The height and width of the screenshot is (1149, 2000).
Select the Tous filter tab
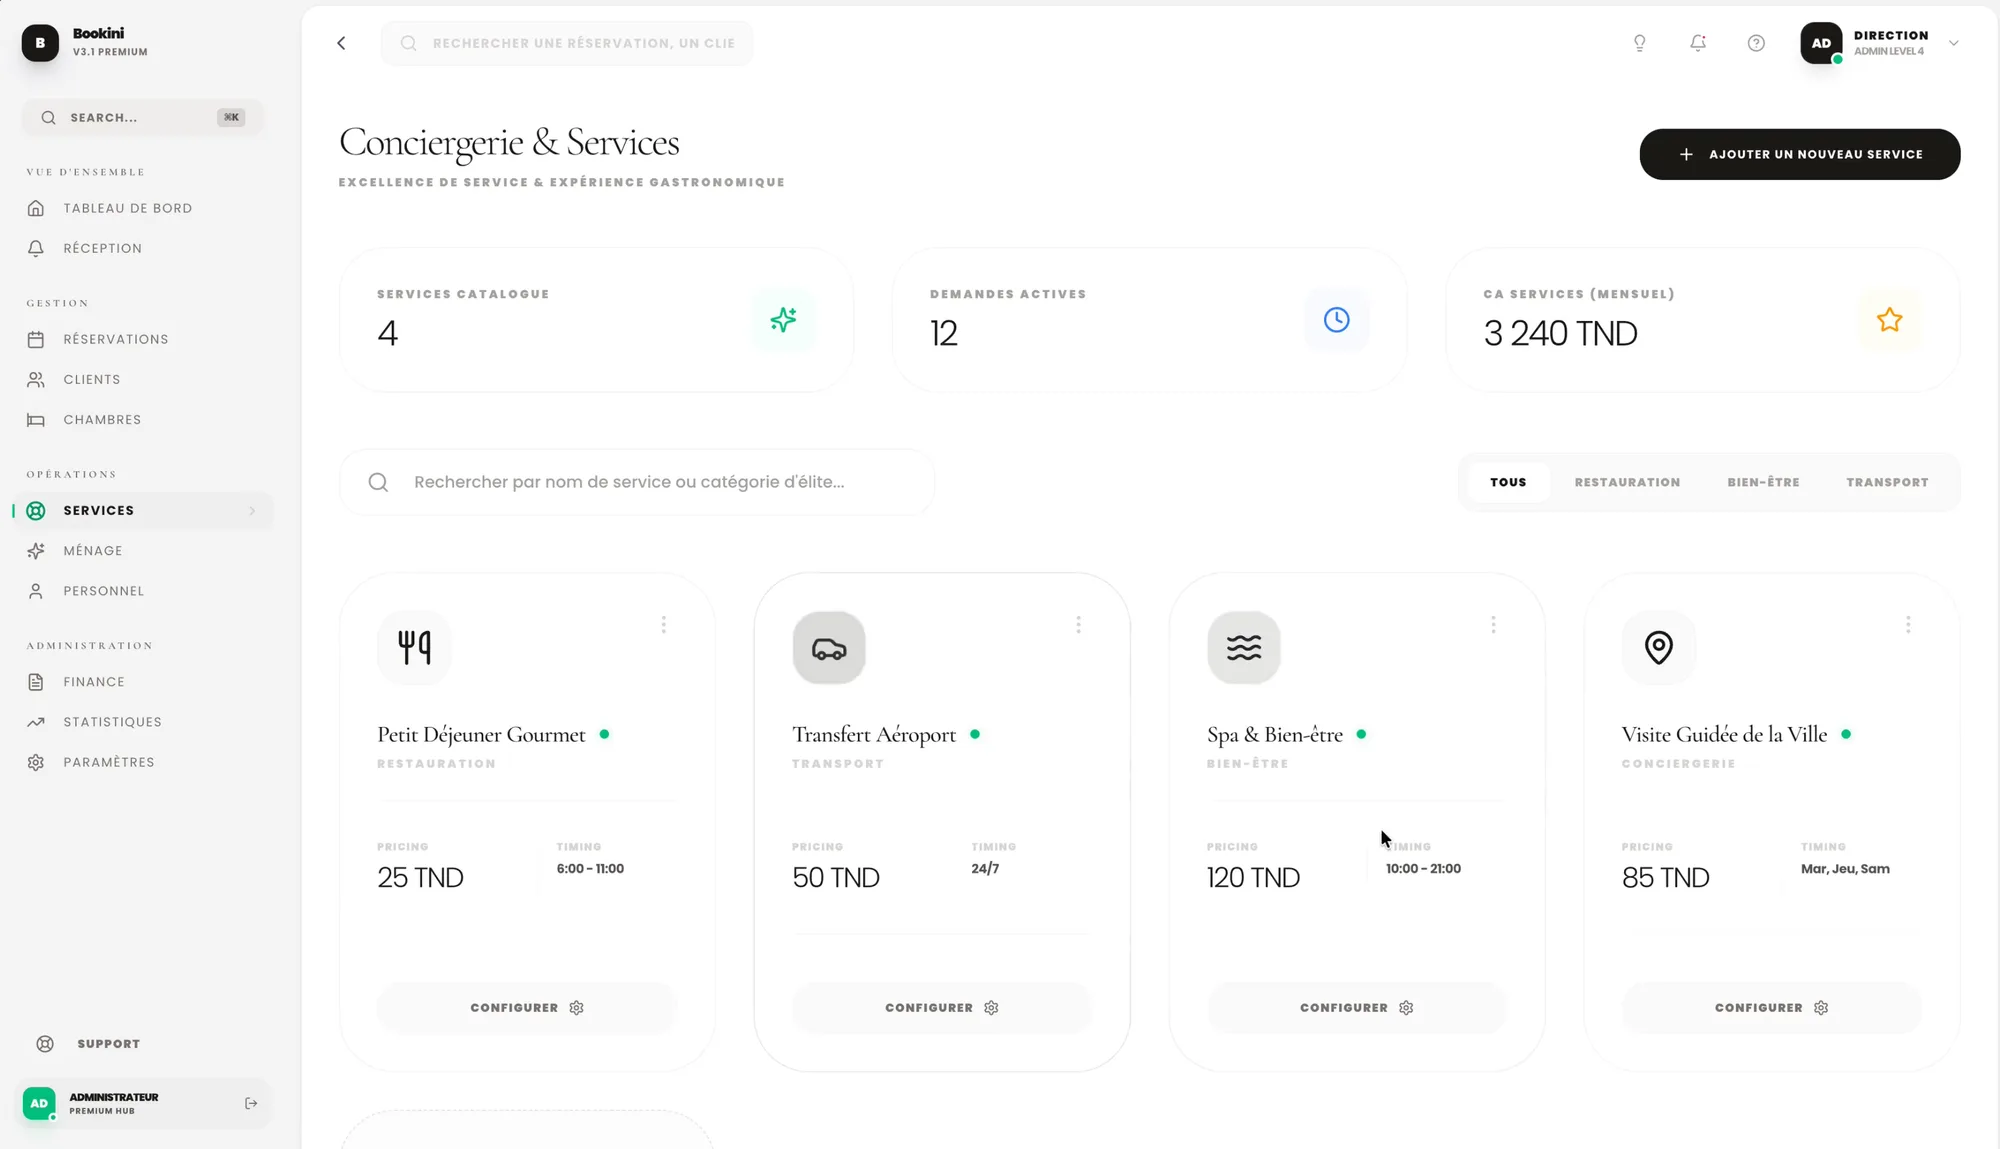[x=1508, y=482]
